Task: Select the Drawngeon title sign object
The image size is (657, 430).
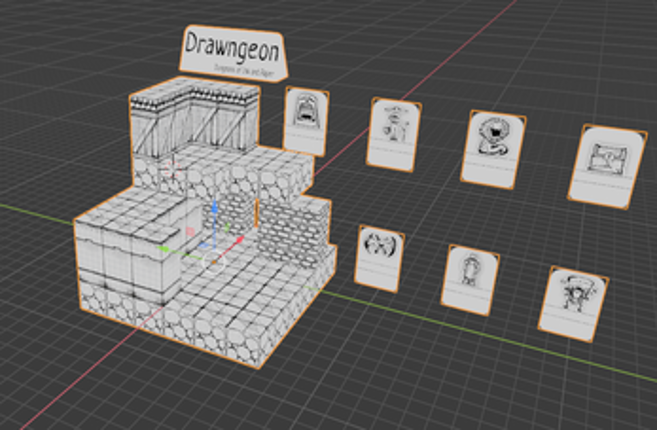Action: [233, 54]
